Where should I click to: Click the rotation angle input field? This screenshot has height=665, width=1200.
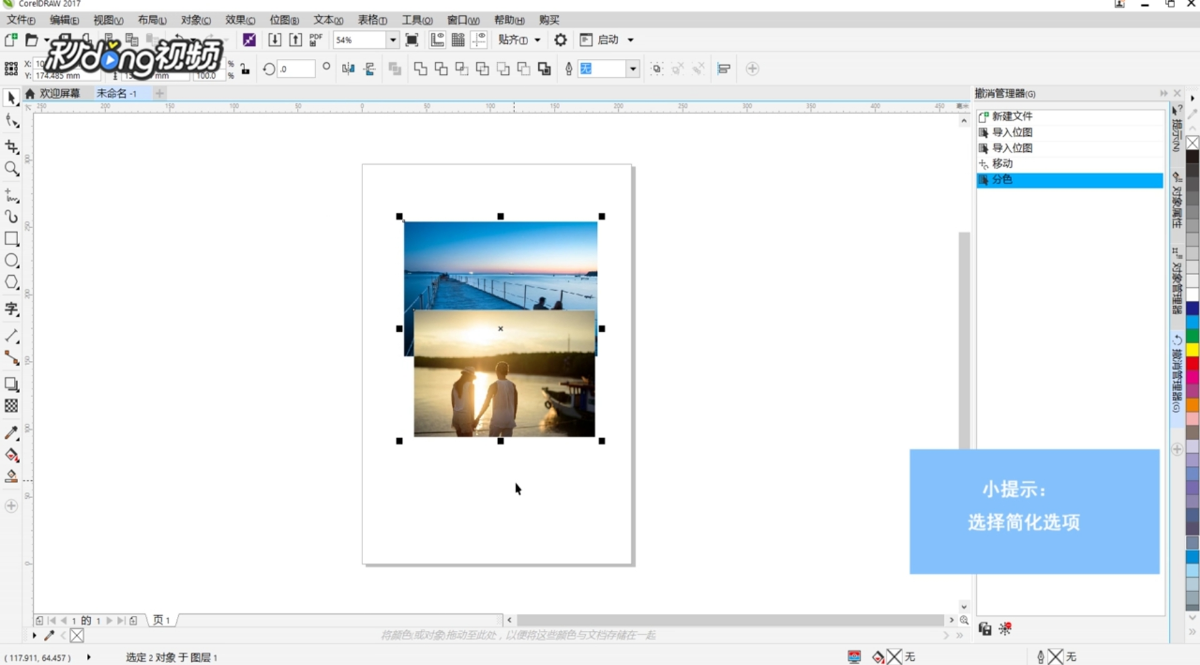296,69
